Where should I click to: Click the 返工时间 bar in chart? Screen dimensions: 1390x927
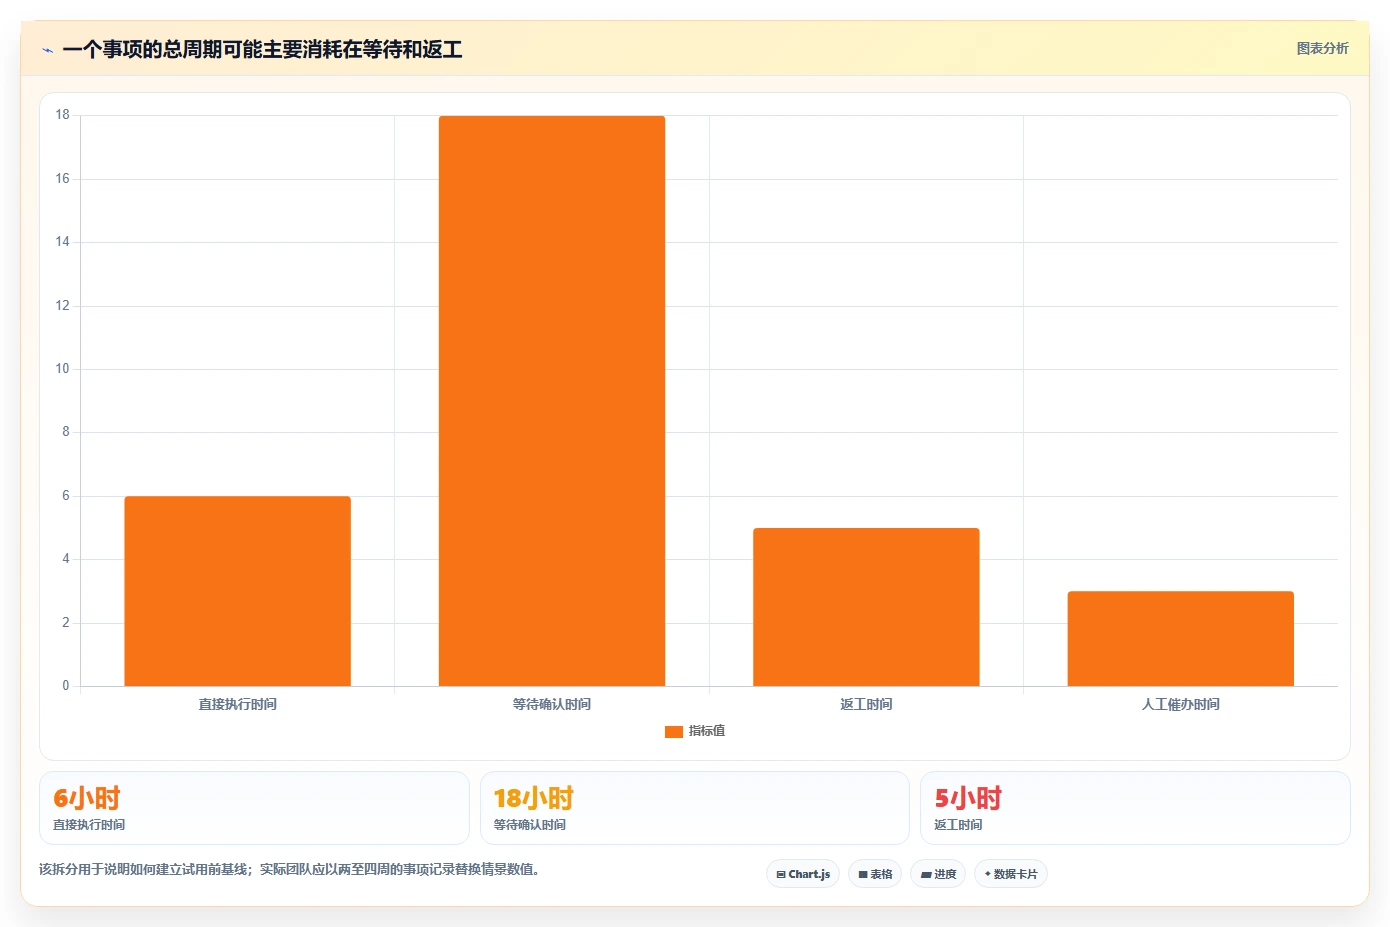866,607
